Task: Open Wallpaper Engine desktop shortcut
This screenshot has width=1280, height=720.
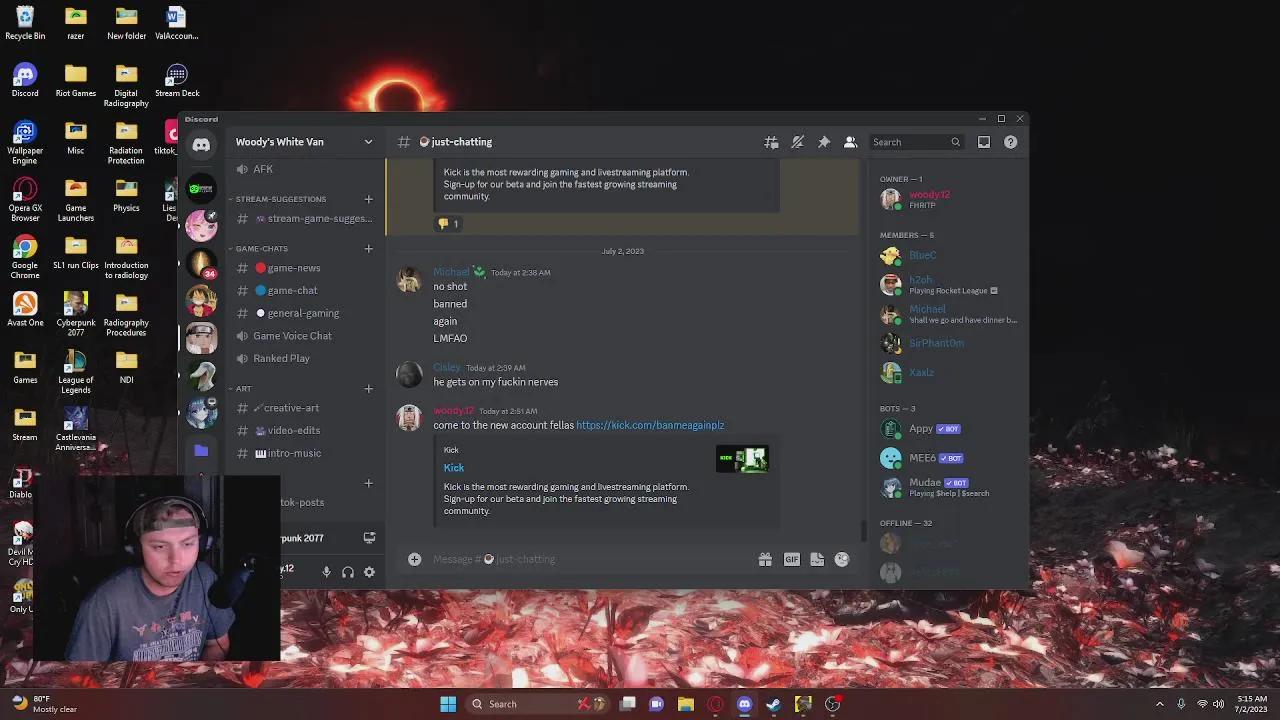Action: click(x=25, y=143)
